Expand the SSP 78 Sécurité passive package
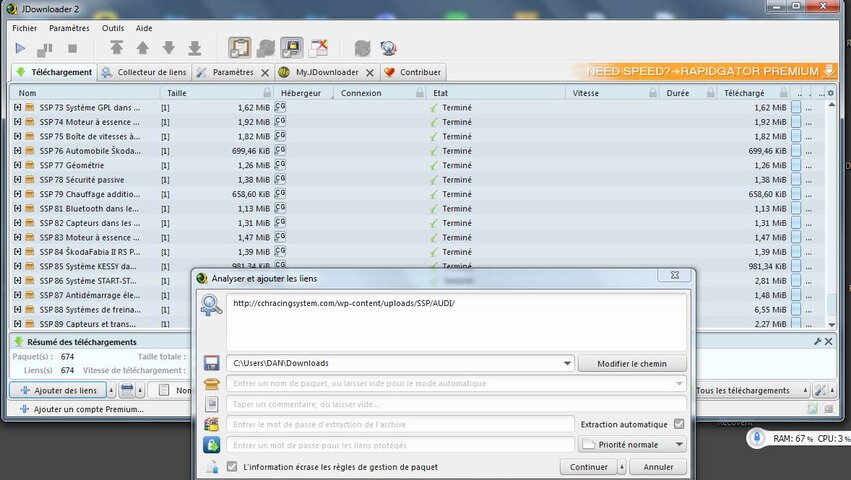The width and height of the screenshot is (851, 480). (x=17, y=179)
